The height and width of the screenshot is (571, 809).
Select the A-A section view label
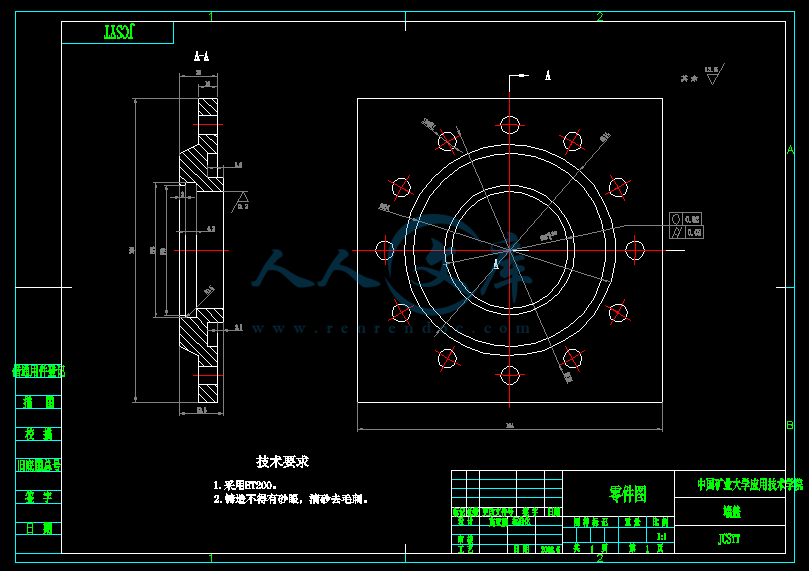pos(202,56)
